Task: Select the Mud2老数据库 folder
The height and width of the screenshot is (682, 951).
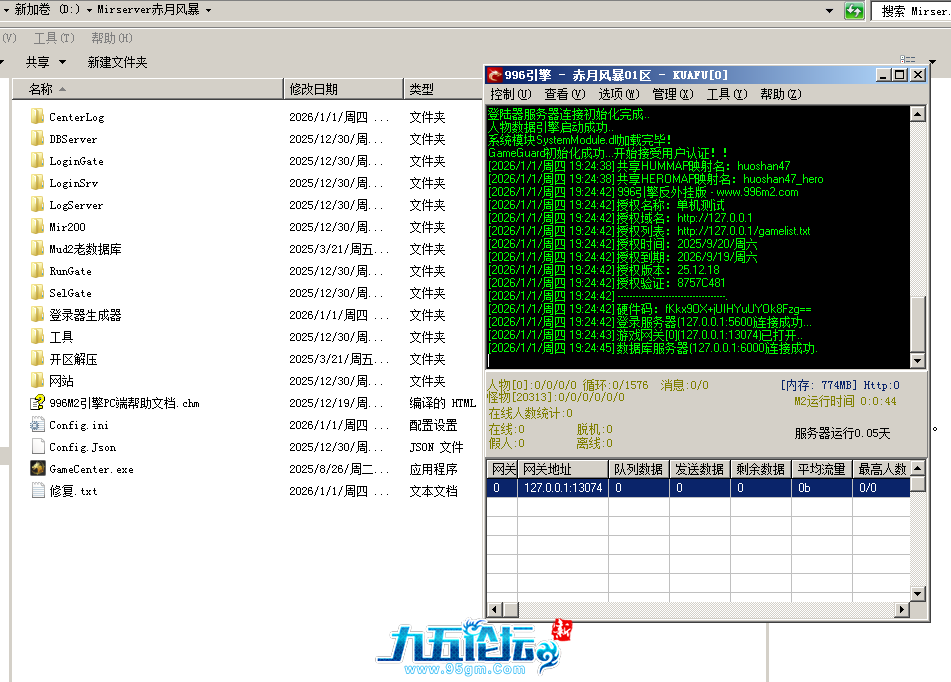Action: pyautogui.click(x=85, y=249)
